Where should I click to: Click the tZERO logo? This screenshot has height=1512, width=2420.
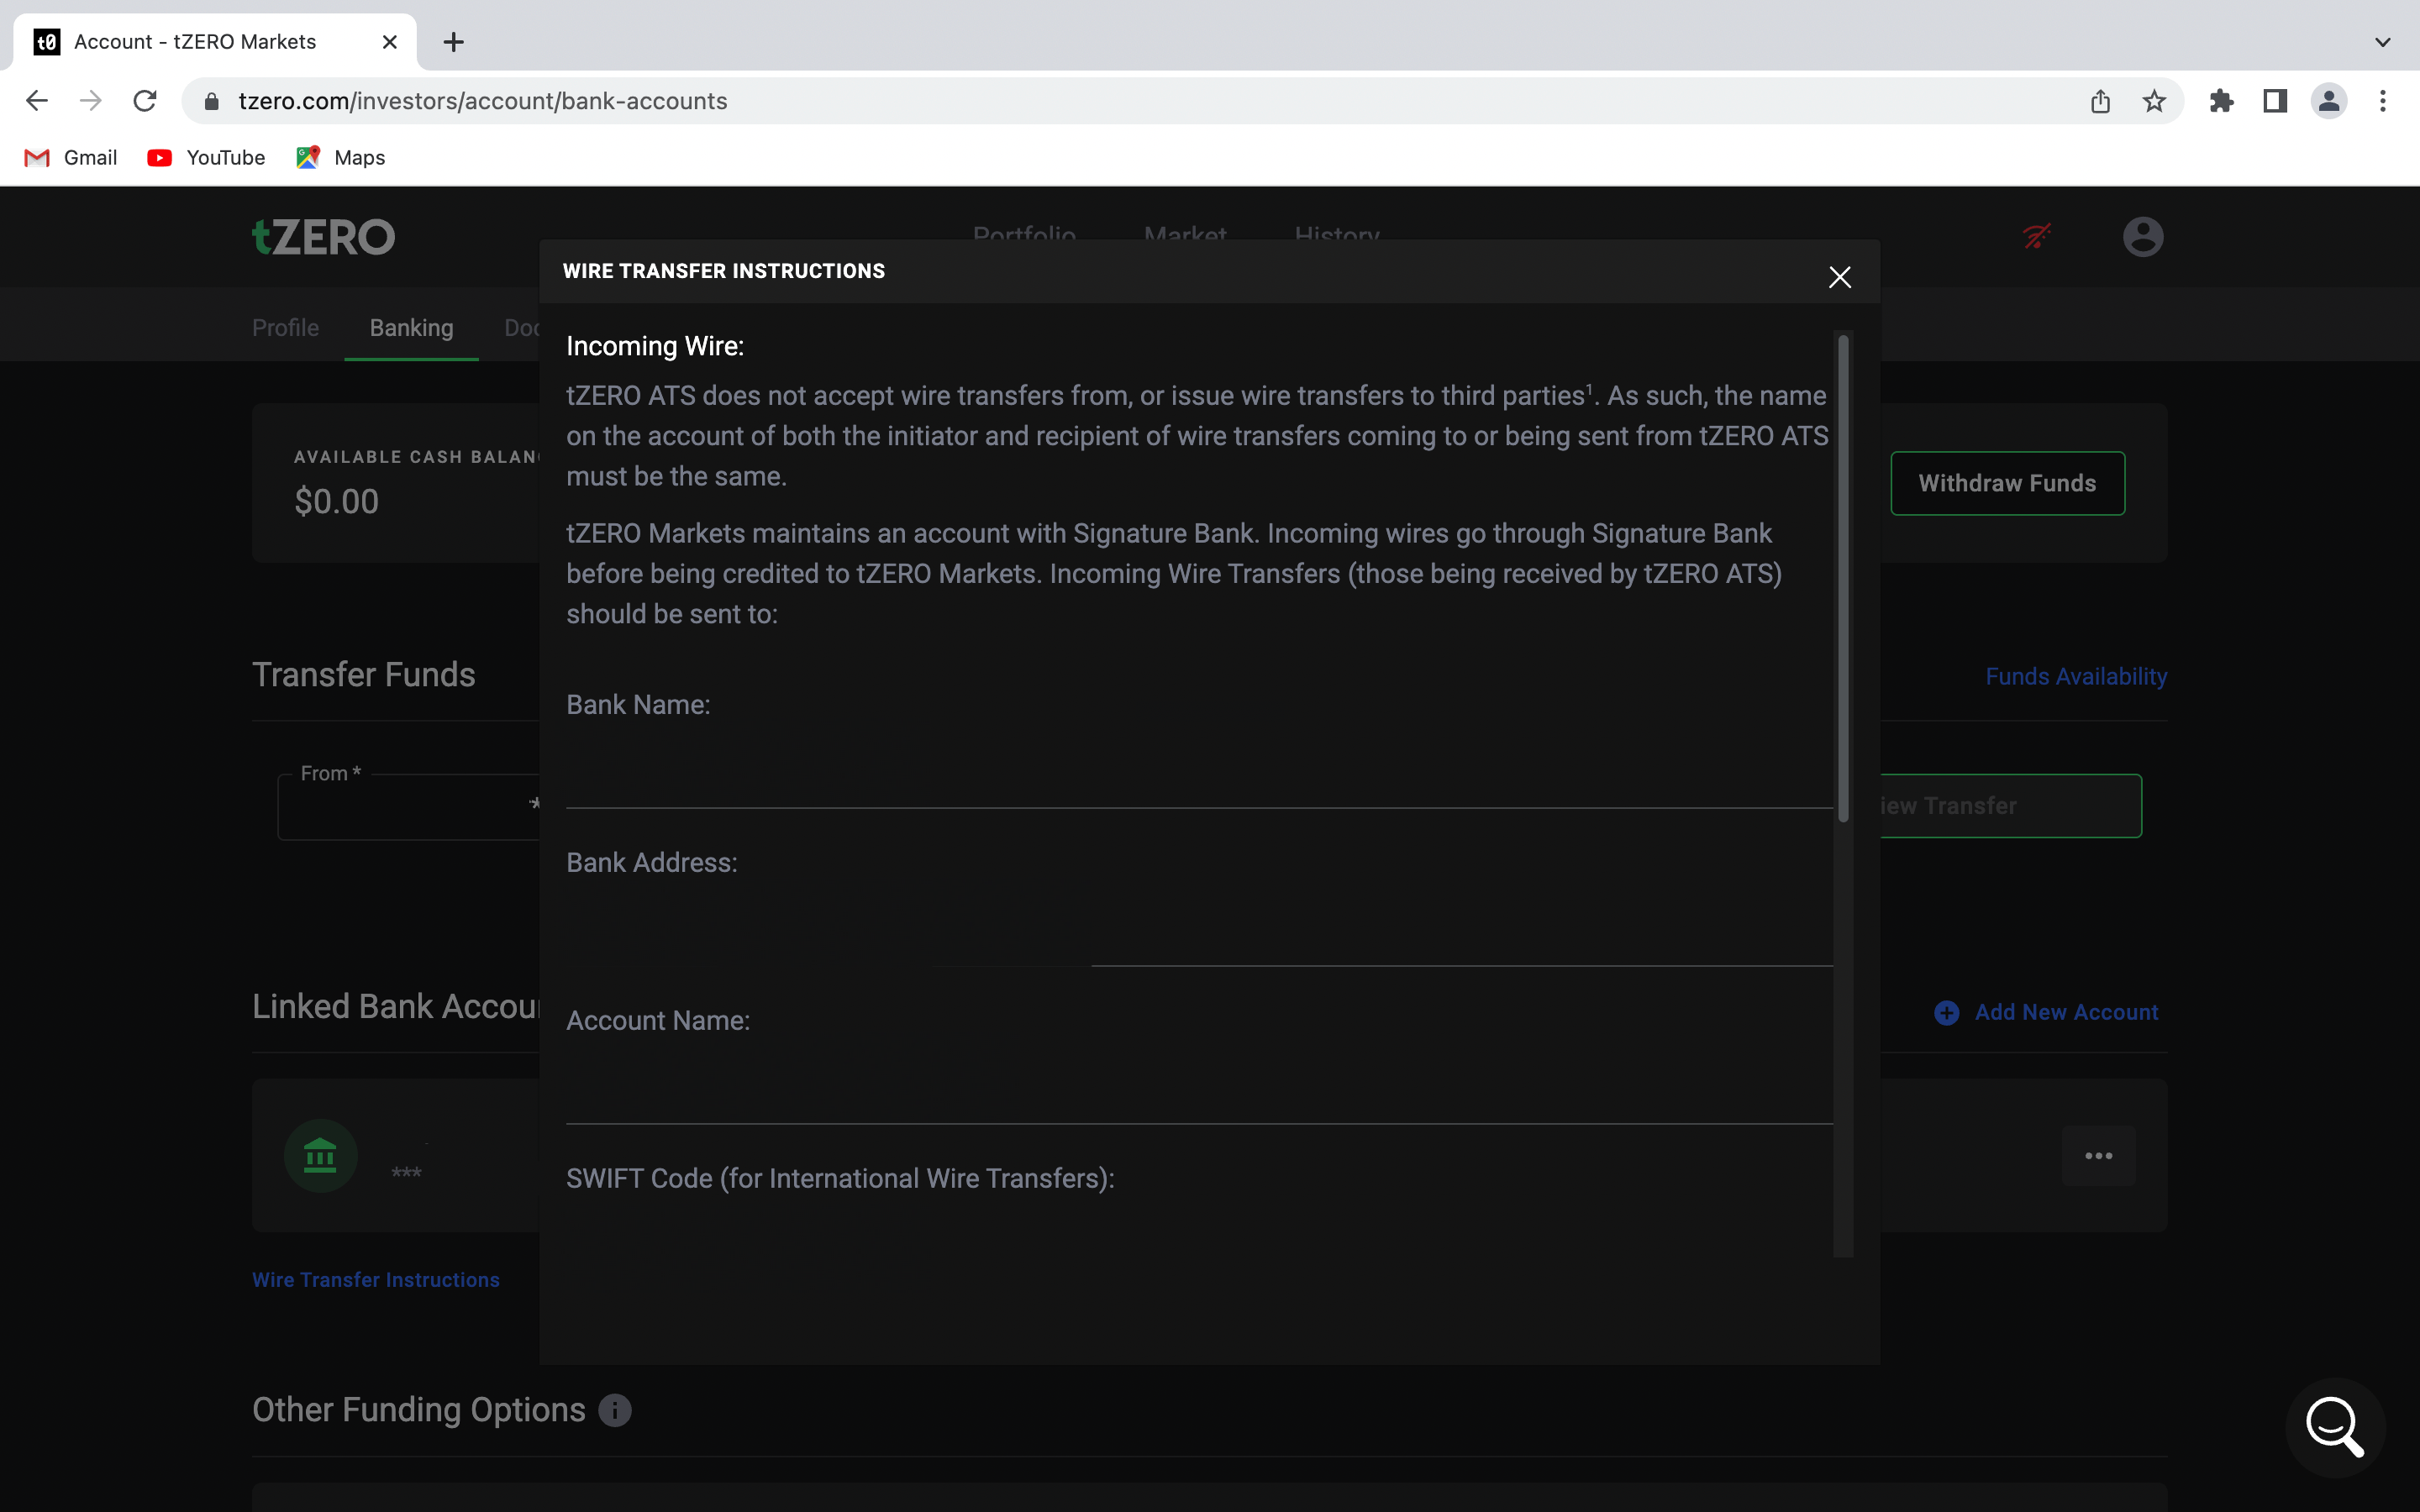coord(323,237)
